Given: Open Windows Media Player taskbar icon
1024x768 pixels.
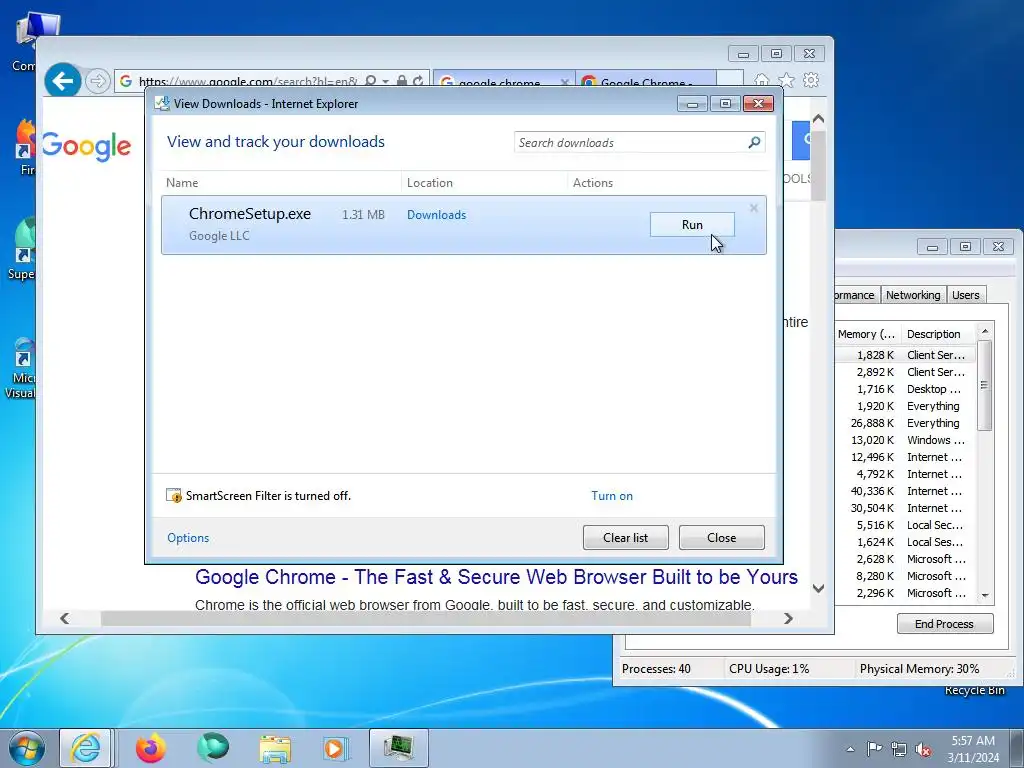Looking at the screenshot, I should pyautogui.click(x=336, y=748).
